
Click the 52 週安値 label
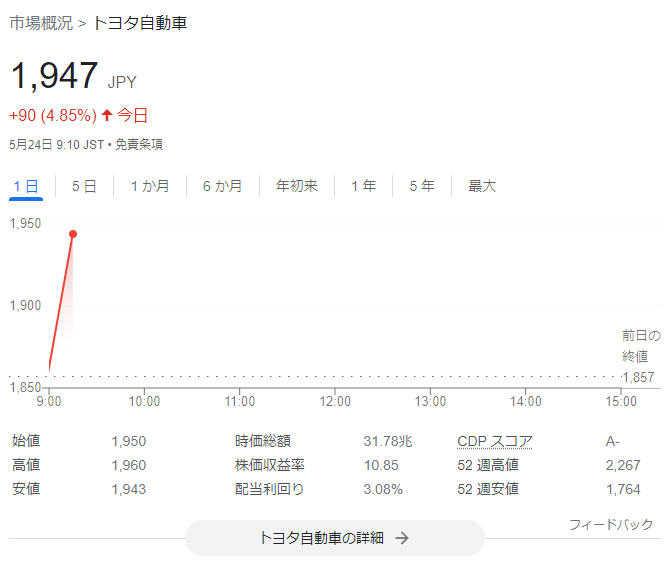pos(488,489)
